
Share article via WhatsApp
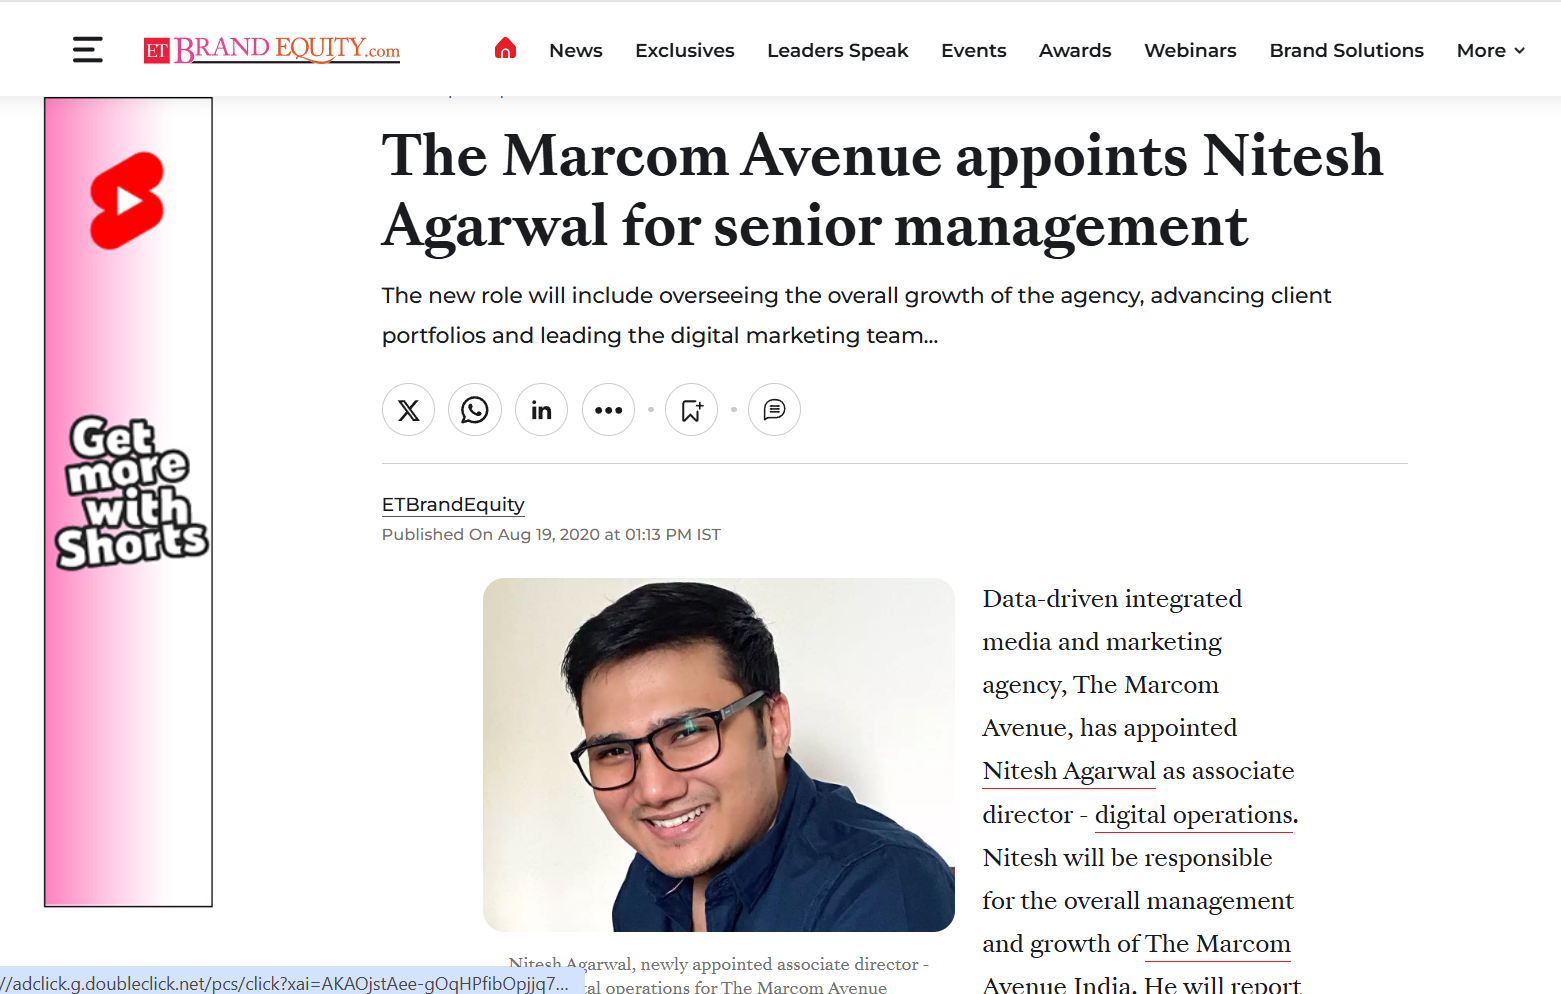point(475,410)
